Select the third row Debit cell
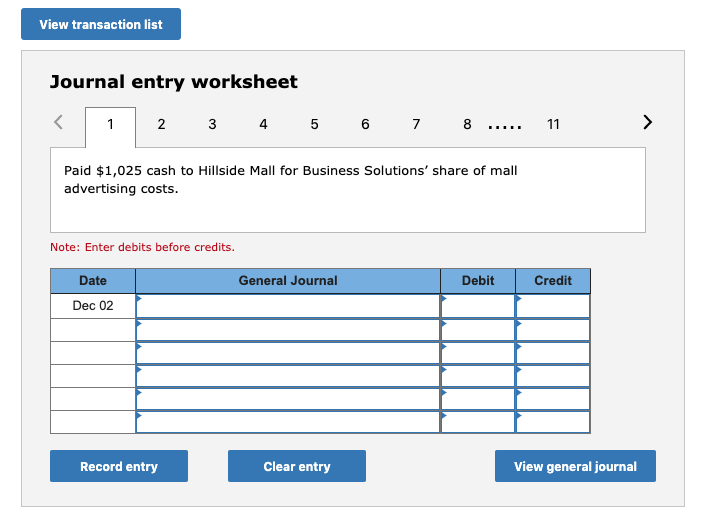The height and width of the screenshot is (522, 708). [x=478, y=353]
